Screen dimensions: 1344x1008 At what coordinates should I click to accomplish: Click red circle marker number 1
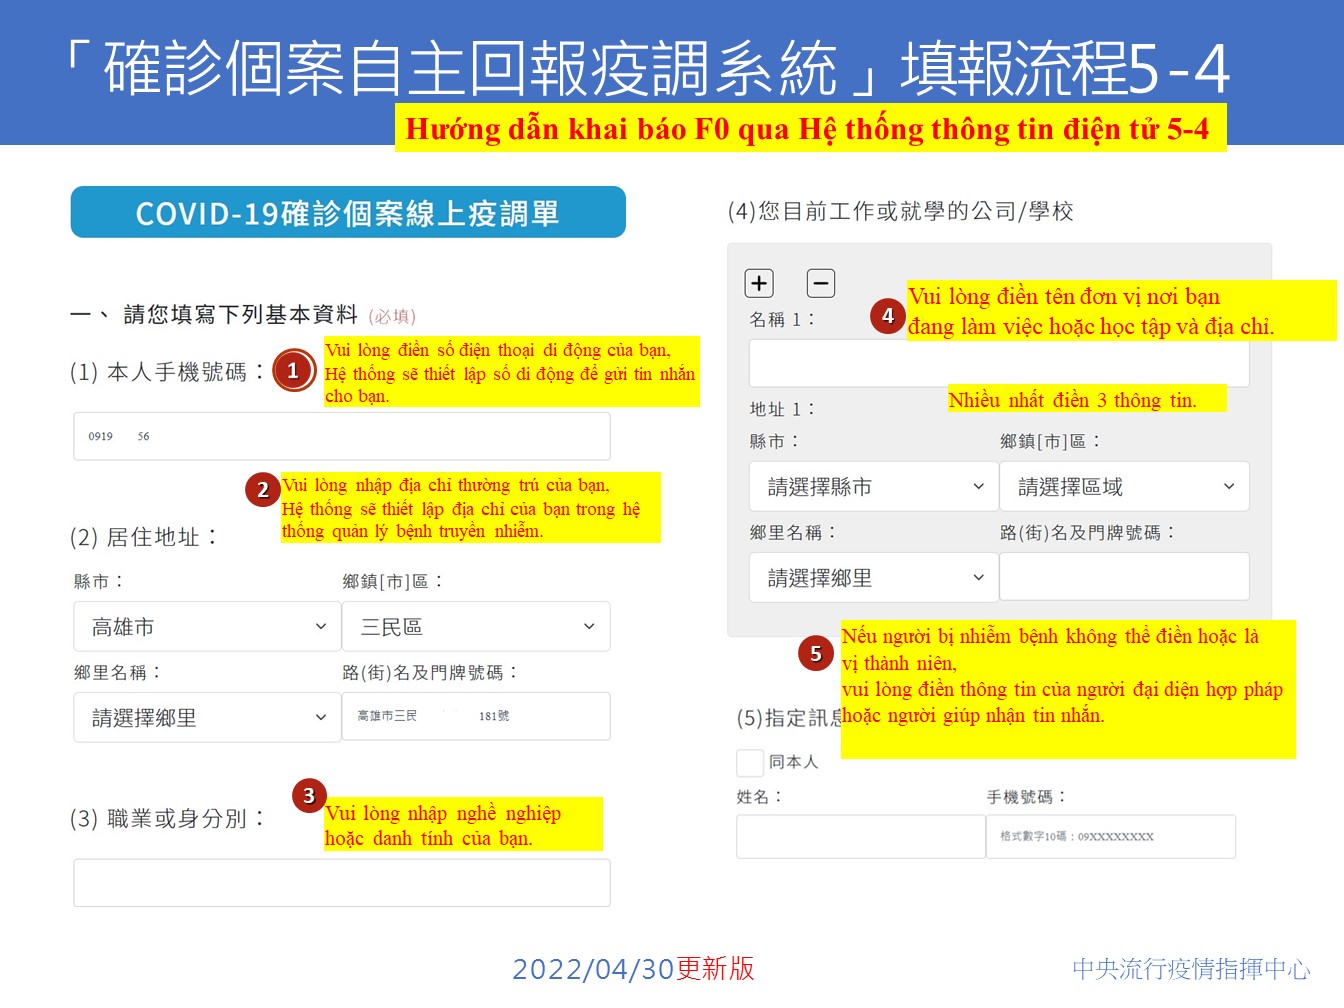click(x=293, y=371)
